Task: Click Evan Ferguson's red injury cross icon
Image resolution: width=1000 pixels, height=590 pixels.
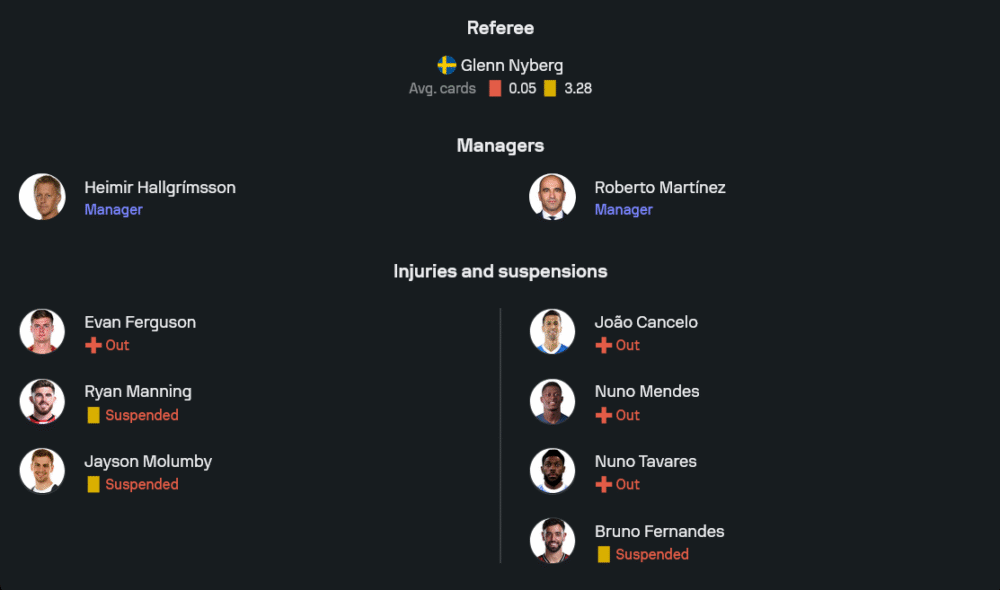Action: pyautogui.click(x=93, y=345)
